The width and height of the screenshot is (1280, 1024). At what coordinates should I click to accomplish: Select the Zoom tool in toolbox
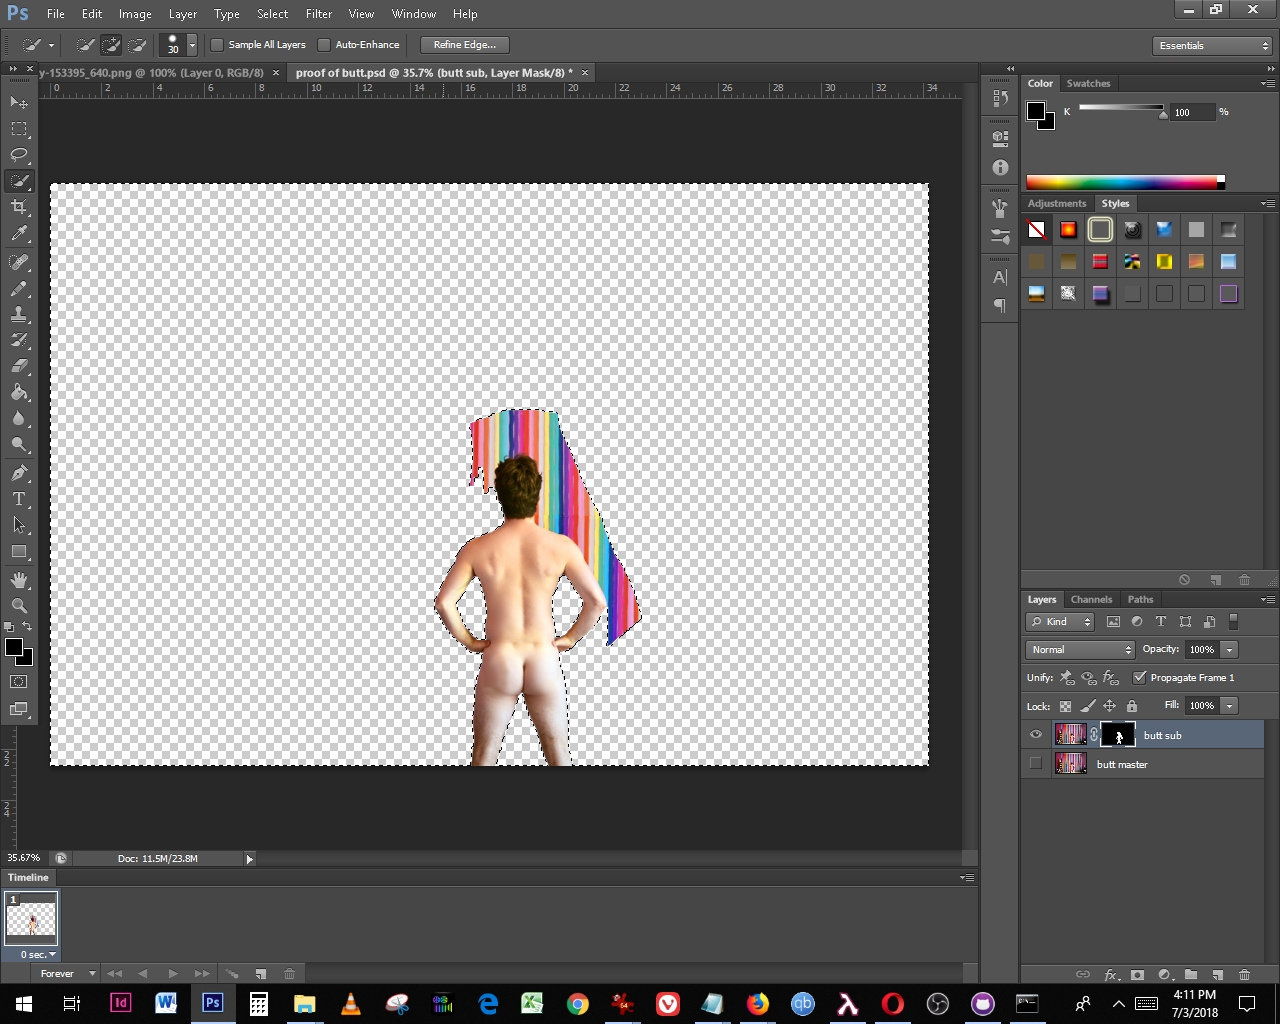click(x=19, y=606)
